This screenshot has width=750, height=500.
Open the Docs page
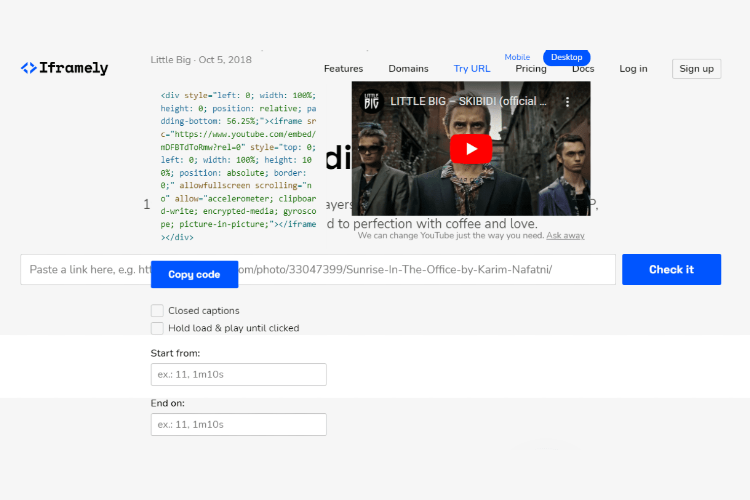pos(583,68)
